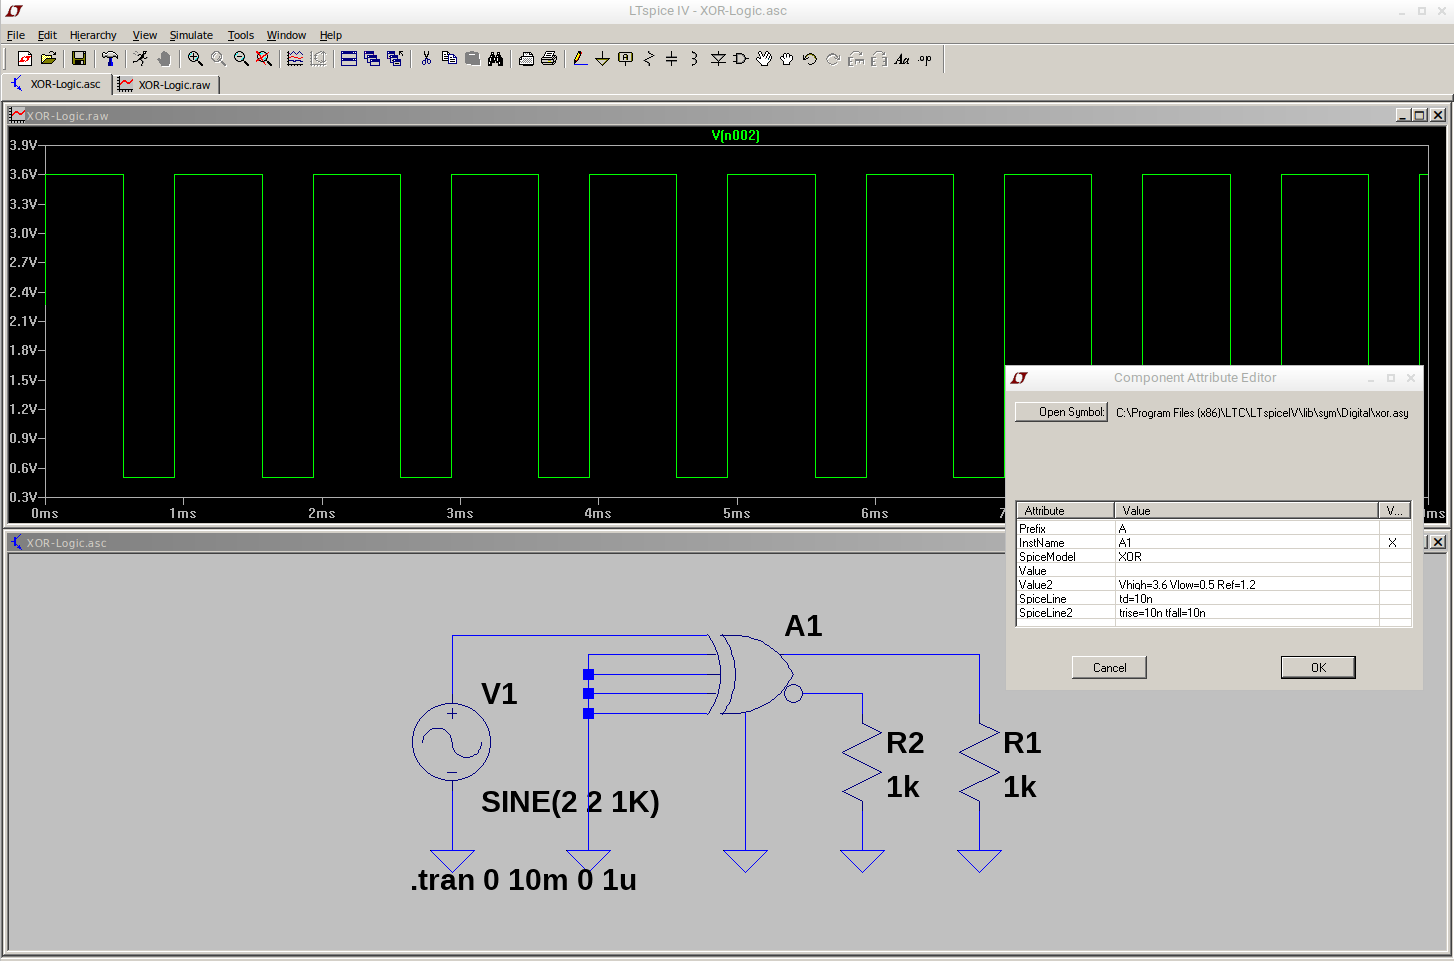
Task: Cut with the scissors icon
Action: pos(426,59)
